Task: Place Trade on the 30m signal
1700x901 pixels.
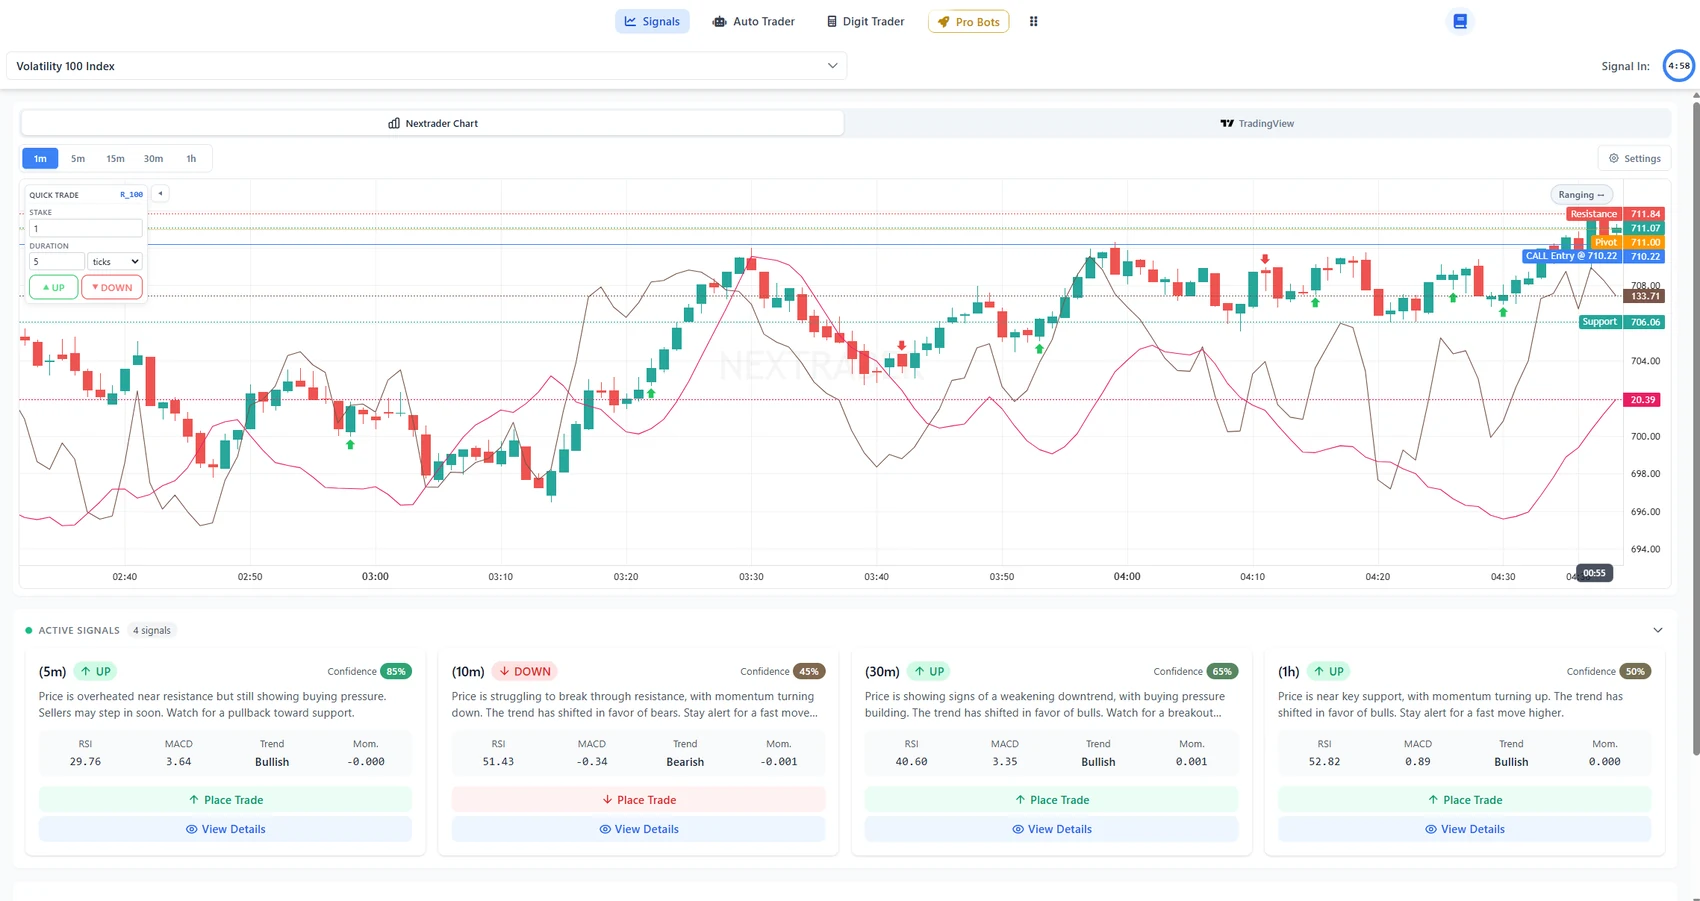Action: (1051, 800)
